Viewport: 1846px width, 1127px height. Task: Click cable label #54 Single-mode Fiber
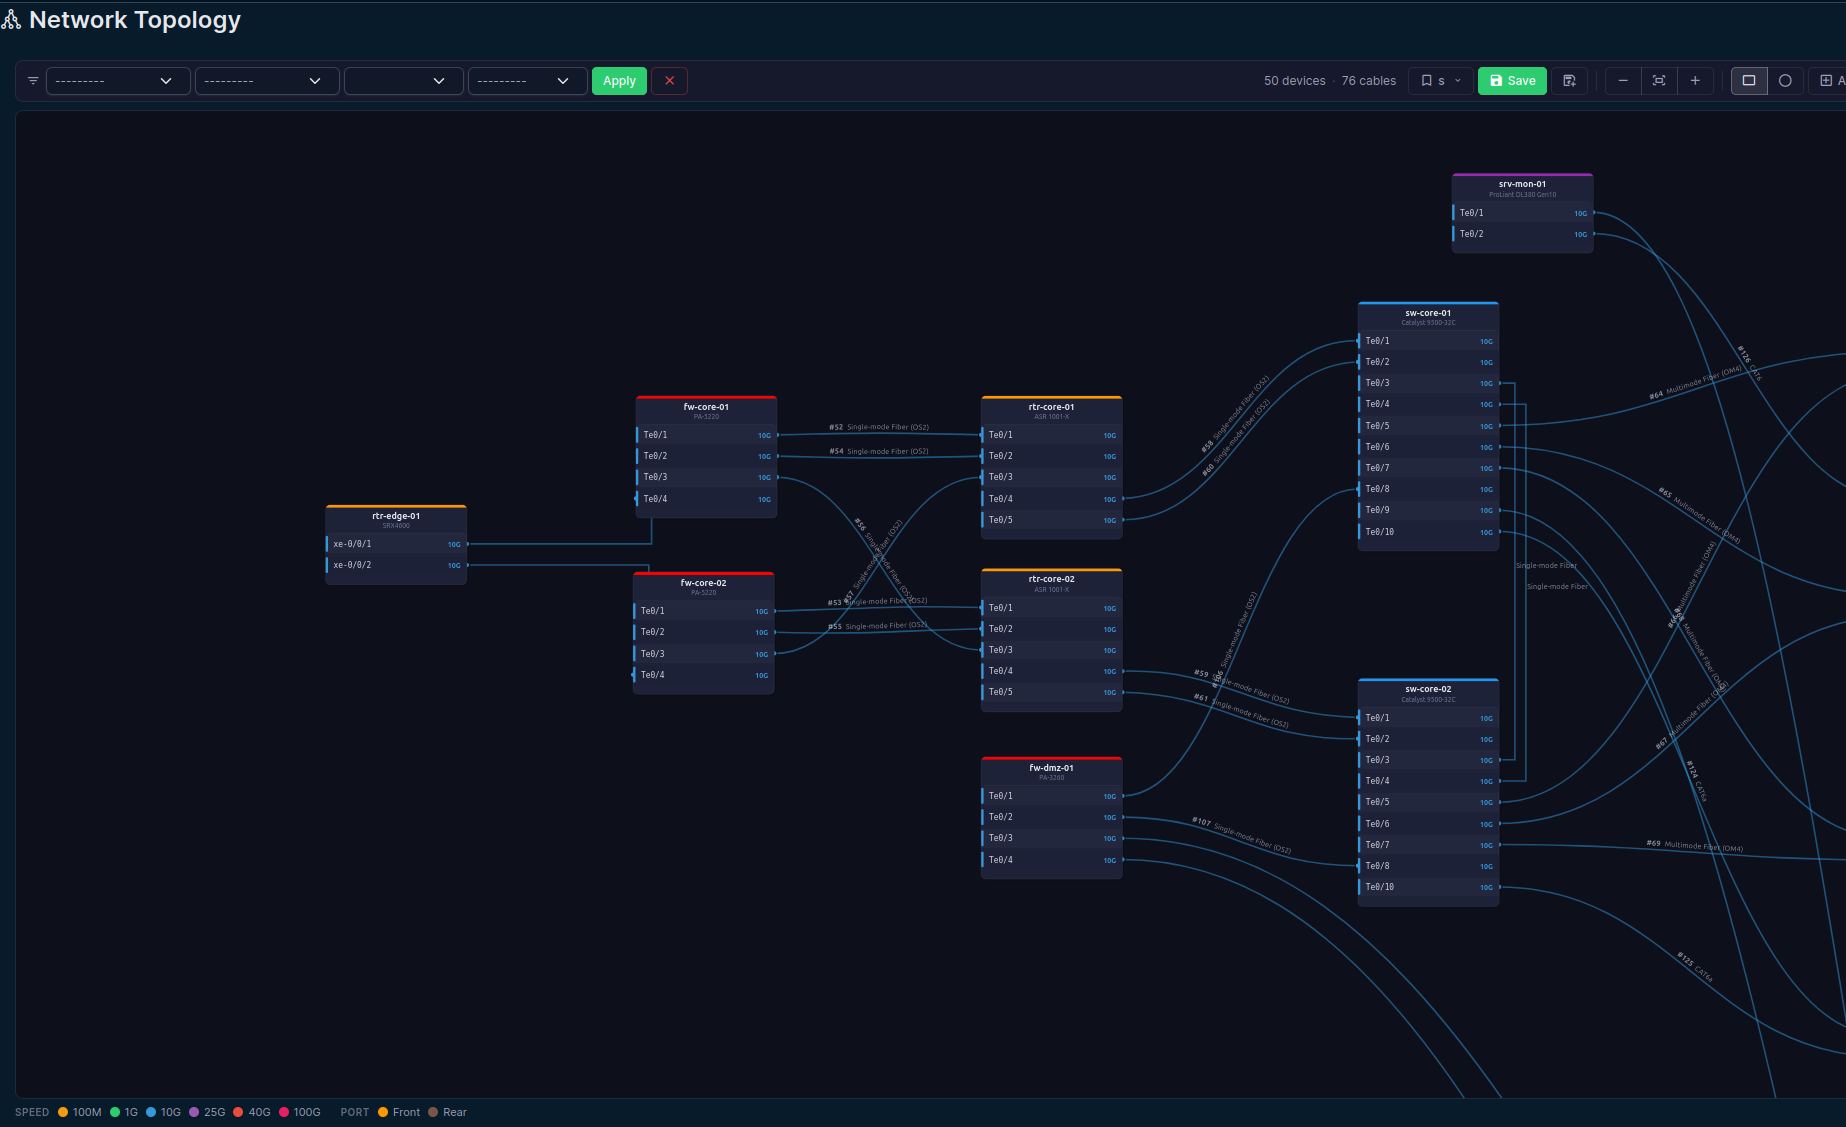879,451
